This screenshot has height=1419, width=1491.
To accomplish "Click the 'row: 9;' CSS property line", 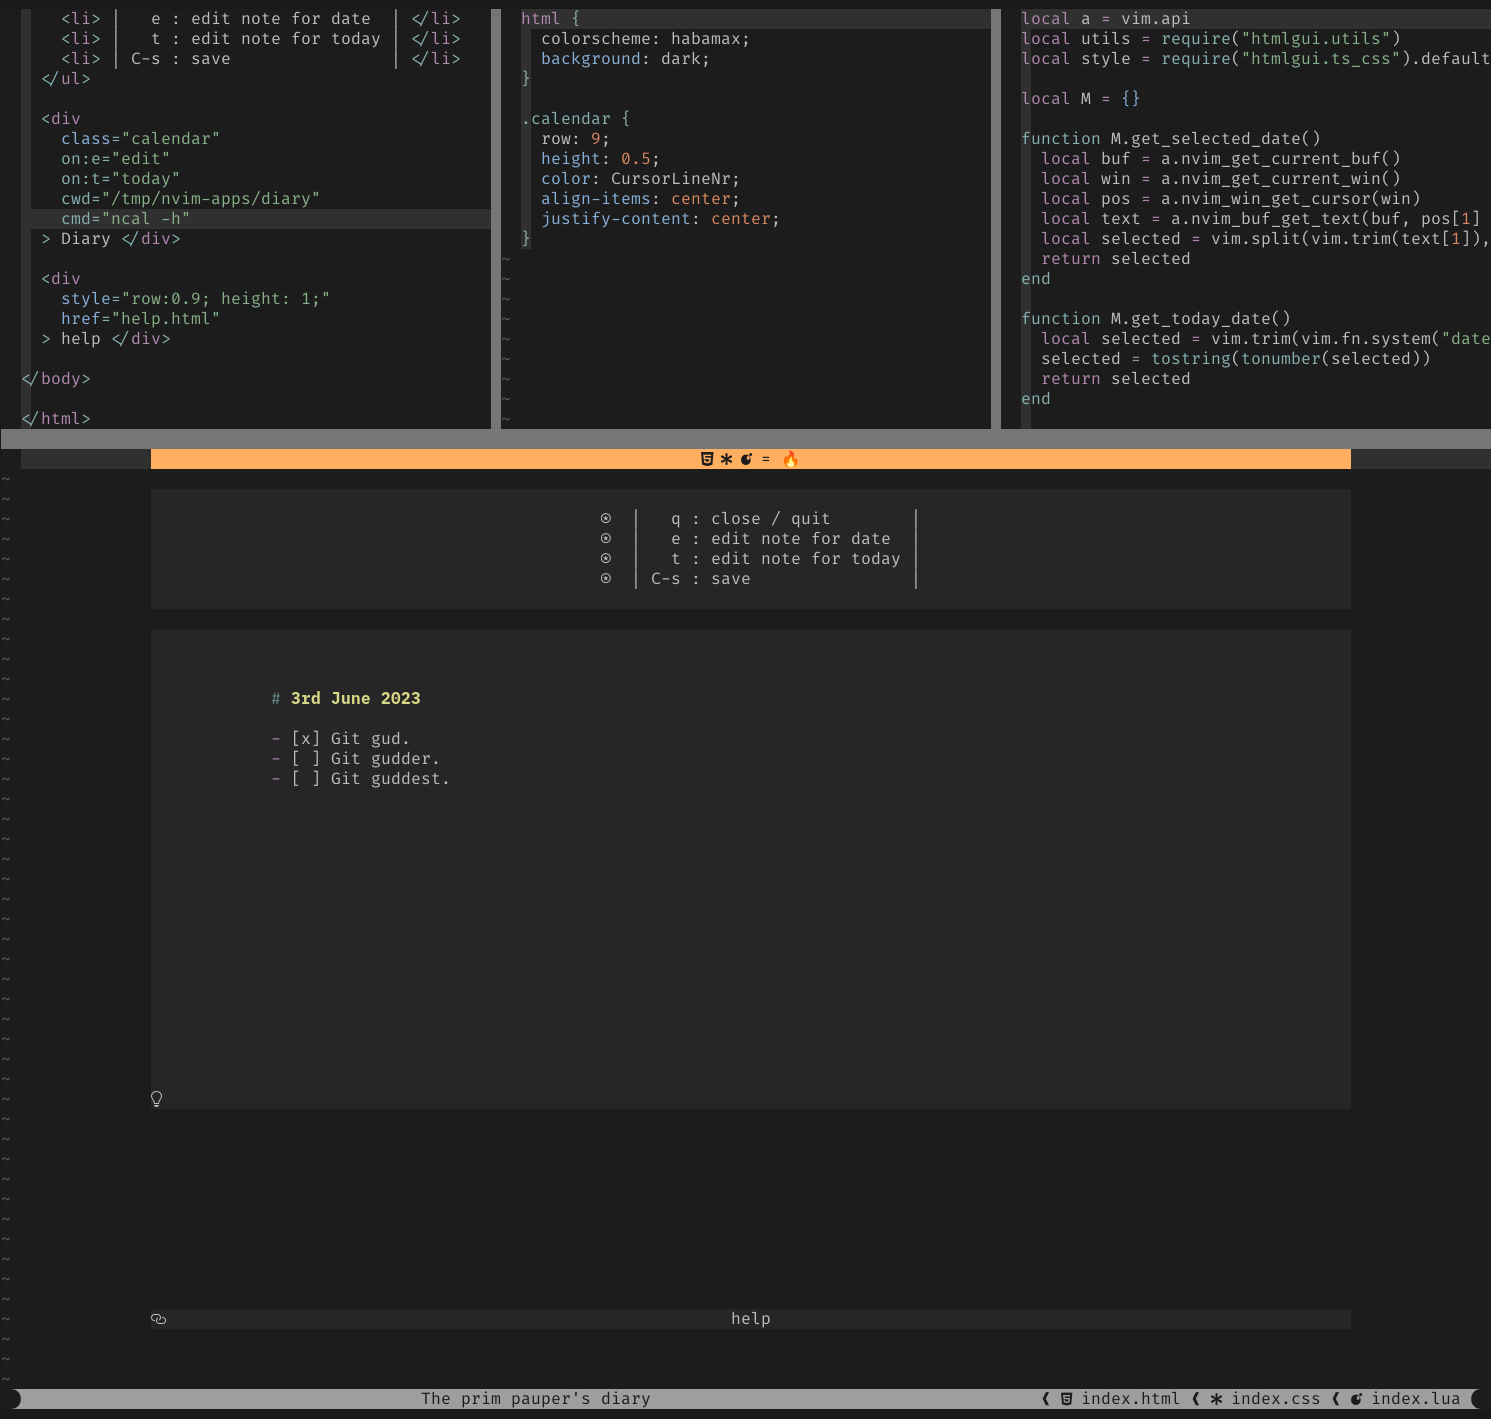I will click(576, 139).
